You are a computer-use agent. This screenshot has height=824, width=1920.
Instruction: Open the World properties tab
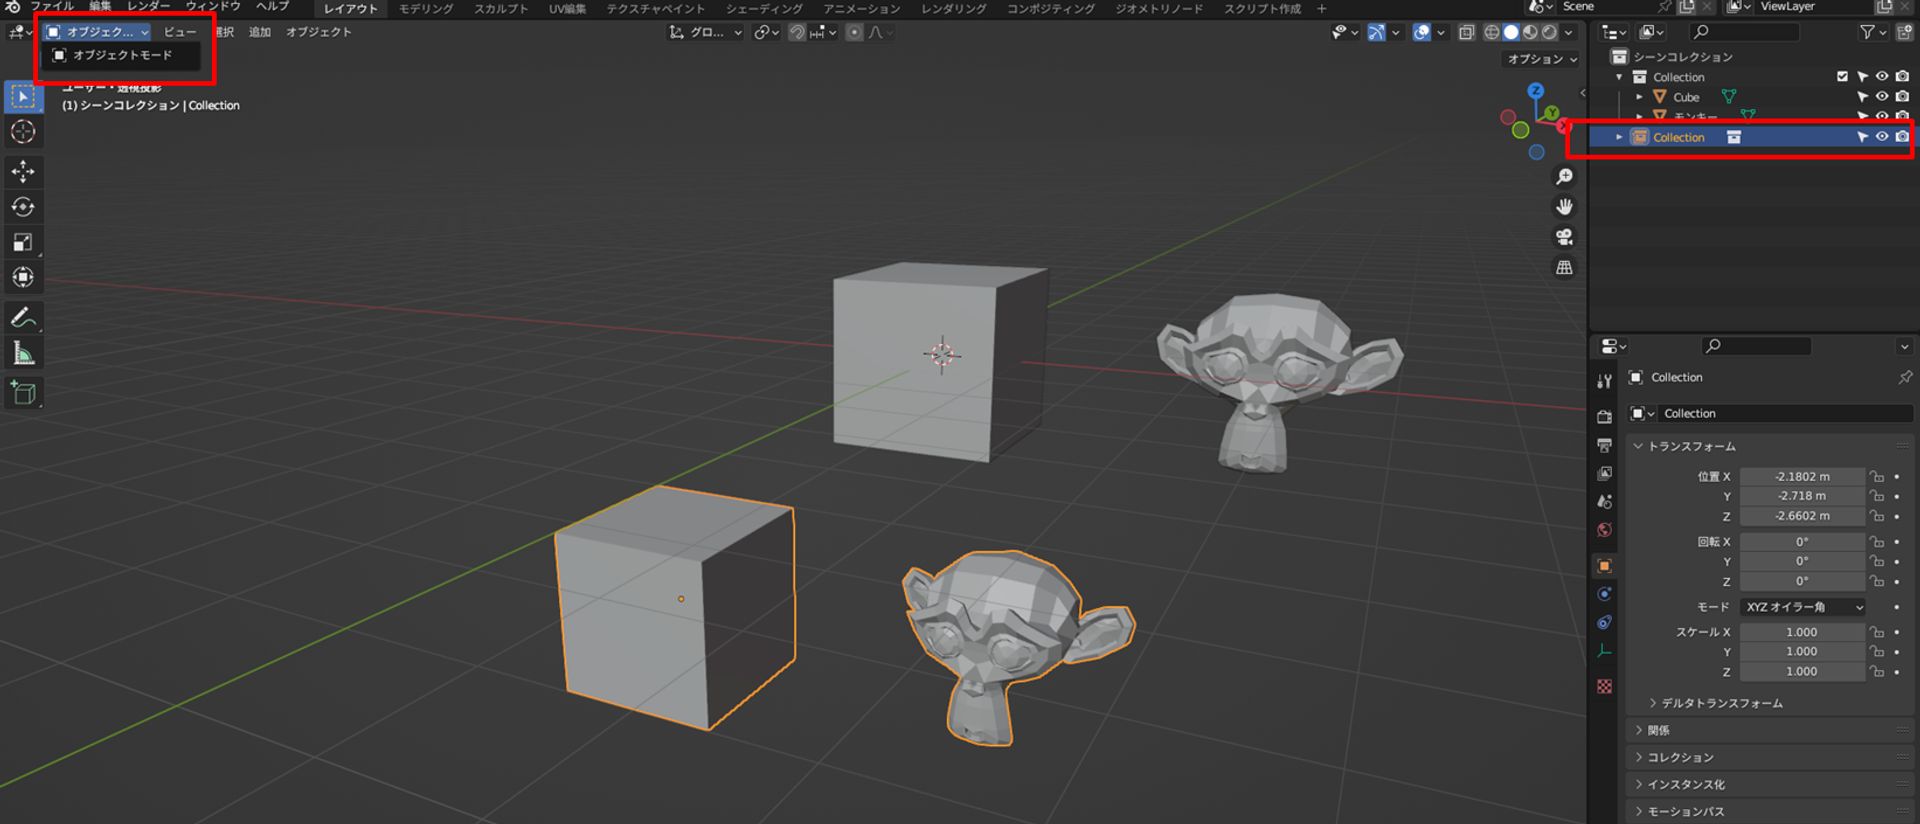coord(1605,530)
